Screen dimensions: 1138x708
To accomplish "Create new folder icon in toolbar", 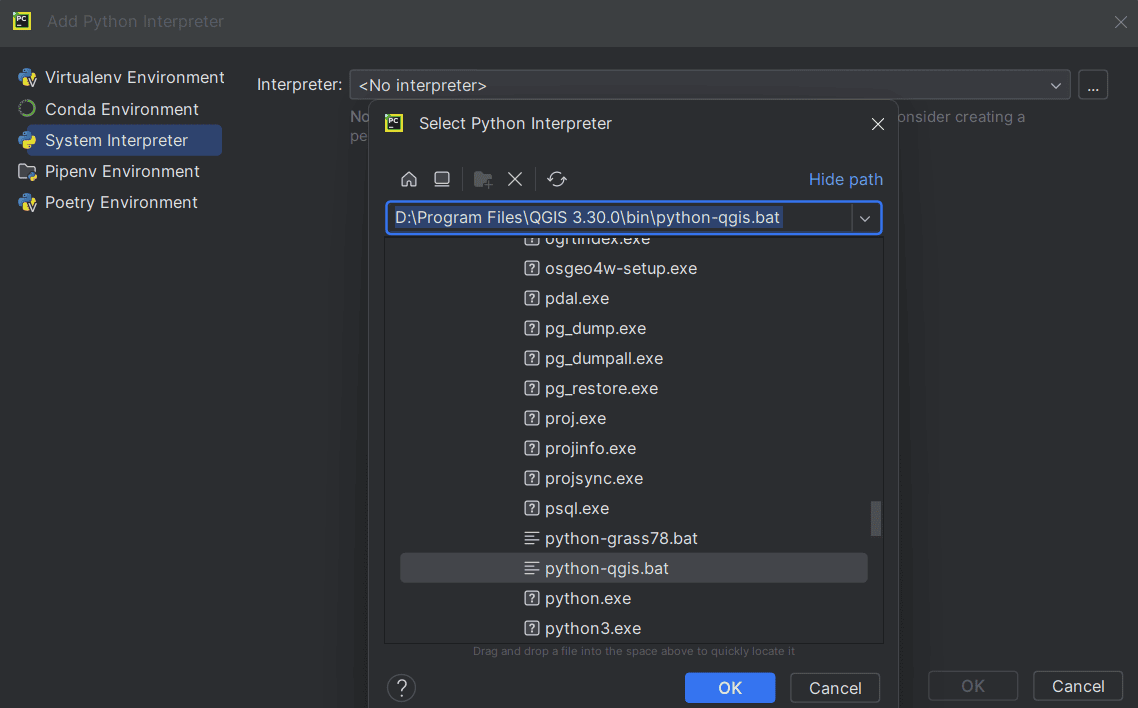I will pyautogui.click(x=483, y=179).
